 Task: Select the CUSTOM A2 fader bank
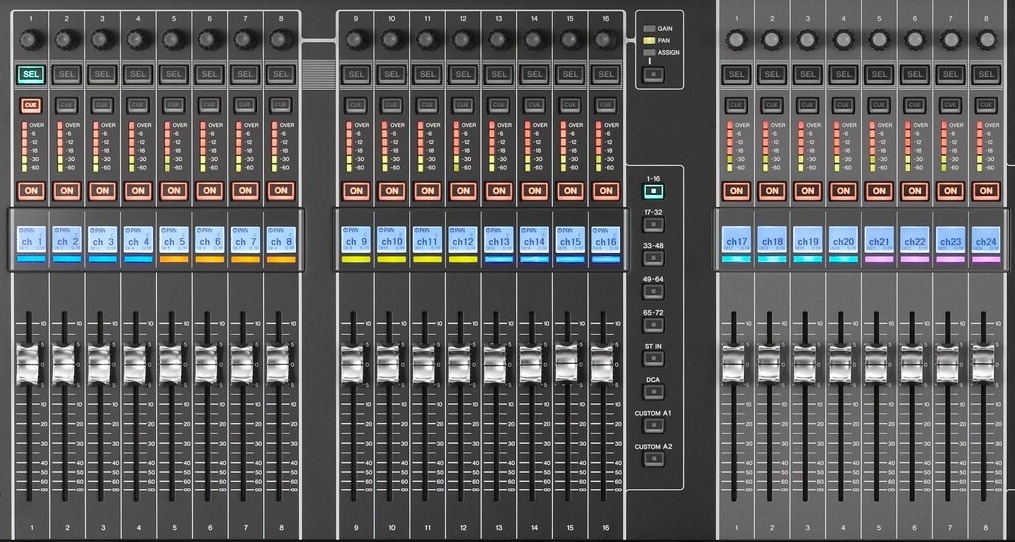click(653, 460)
